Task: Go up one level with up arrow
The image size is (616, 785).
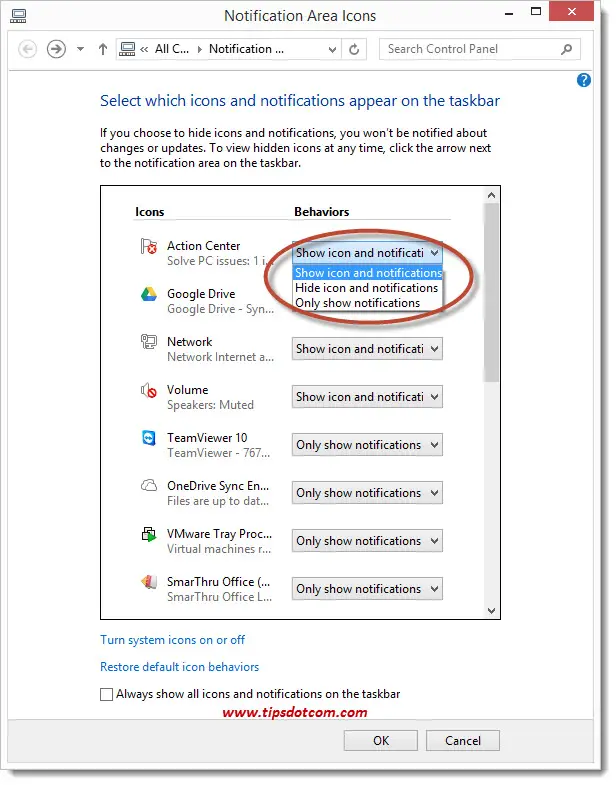Action: (103, 49)
